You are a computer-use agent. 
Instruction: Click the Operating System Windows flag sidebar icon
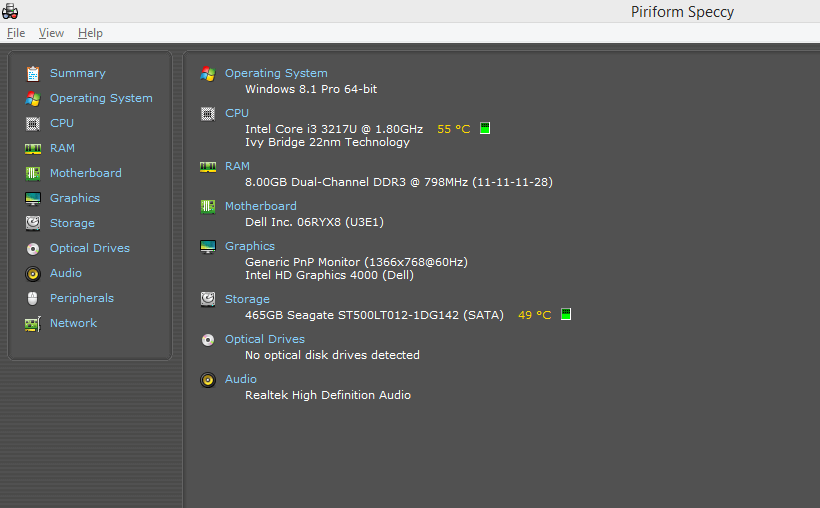33,98
